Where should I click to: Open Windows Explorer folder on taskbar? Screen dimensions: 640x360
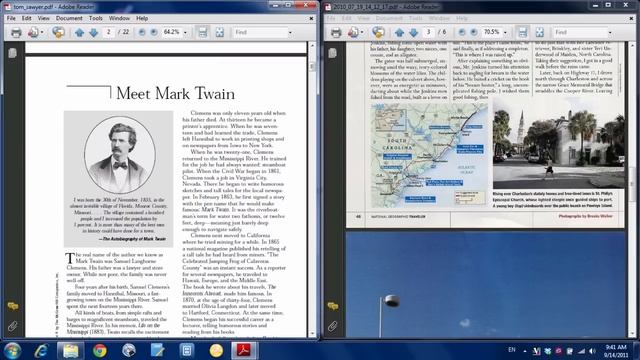(70, 351)
